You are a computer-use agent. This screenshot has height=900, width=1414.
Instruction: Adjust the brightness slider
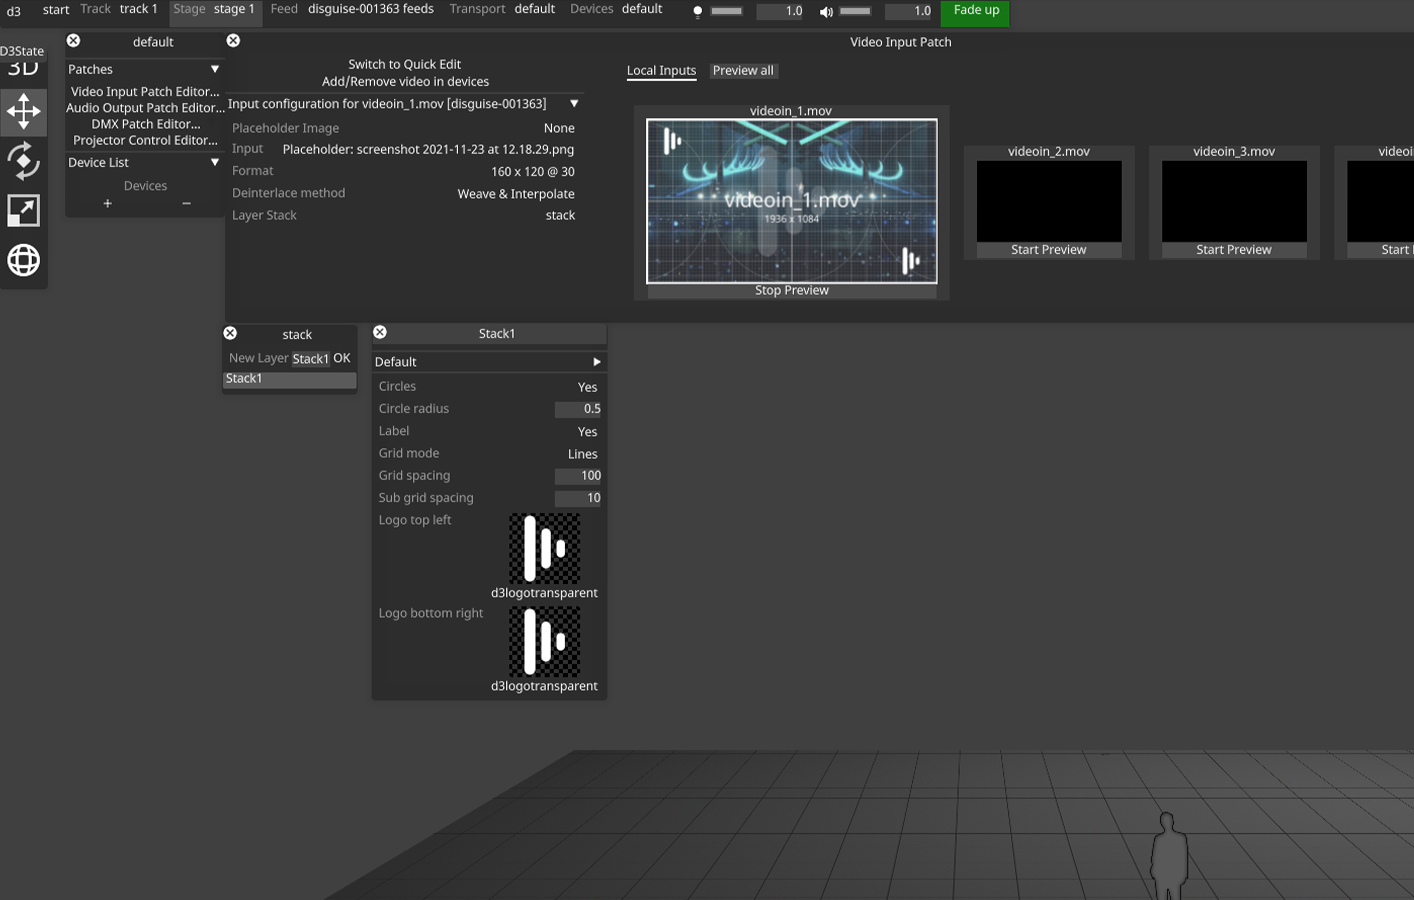point(726,11)
